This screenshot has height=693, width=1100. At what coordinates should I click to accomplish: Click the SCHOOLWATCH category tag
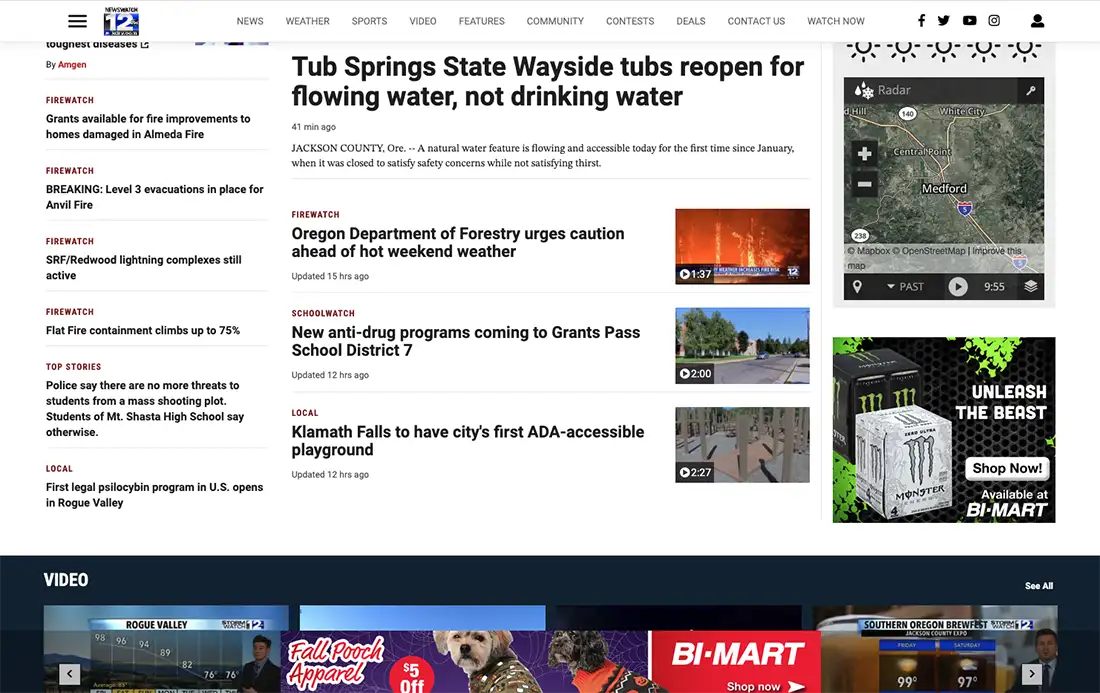coord(323,314)
